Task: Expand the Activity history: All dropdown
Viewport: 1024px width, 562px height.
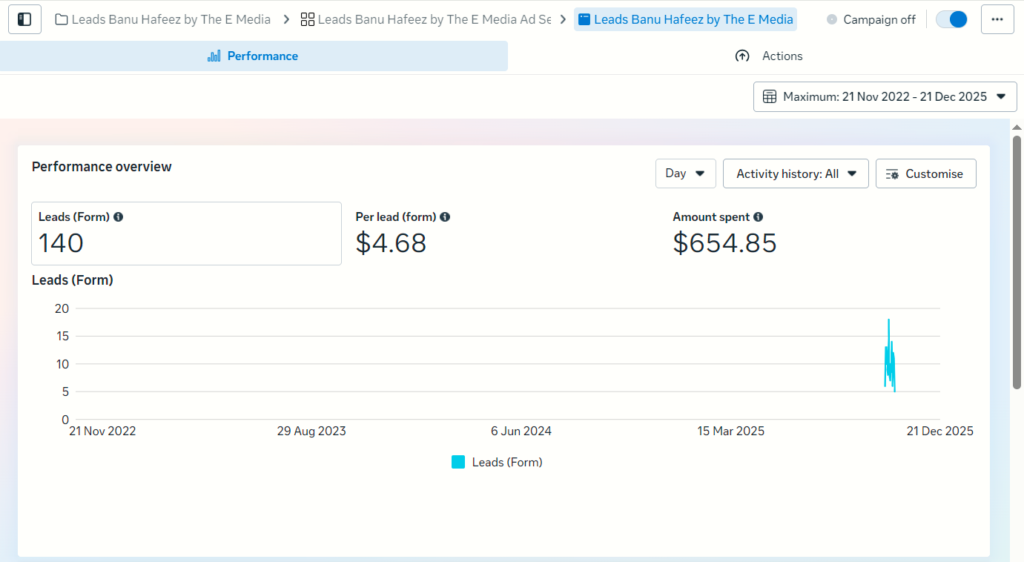Action: 795,174
